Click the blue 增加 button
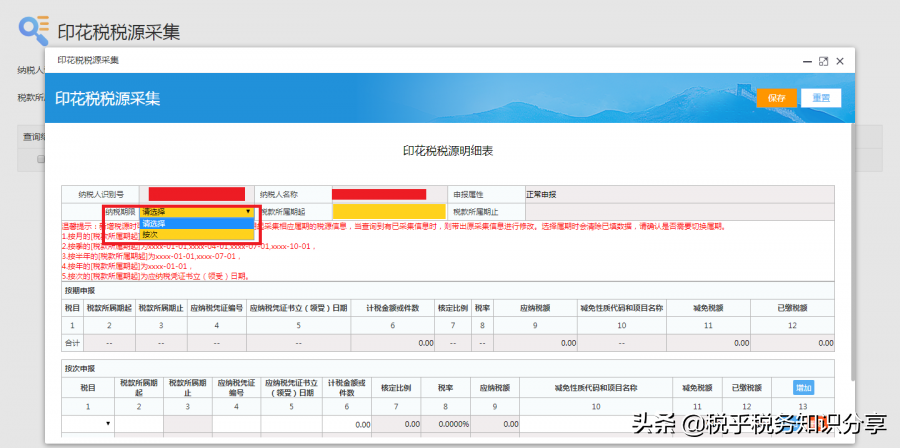 click(x=804, y=388)
